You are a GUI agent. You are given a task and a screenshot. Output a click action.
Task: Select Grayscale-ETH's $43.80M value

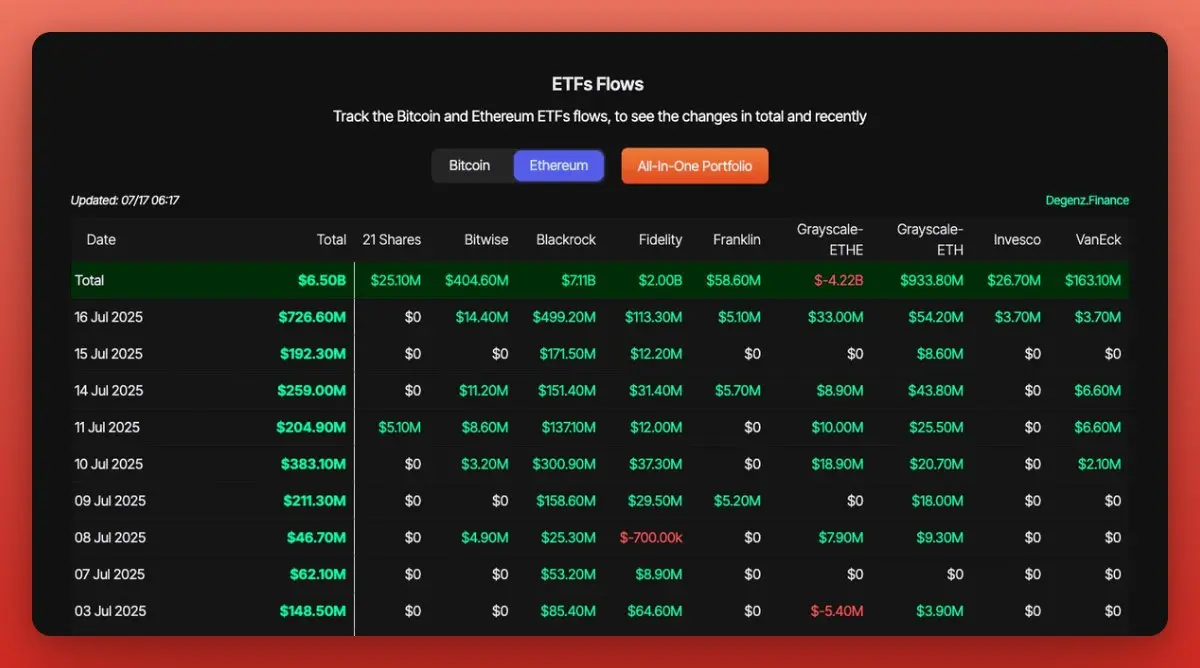(936, 390)
